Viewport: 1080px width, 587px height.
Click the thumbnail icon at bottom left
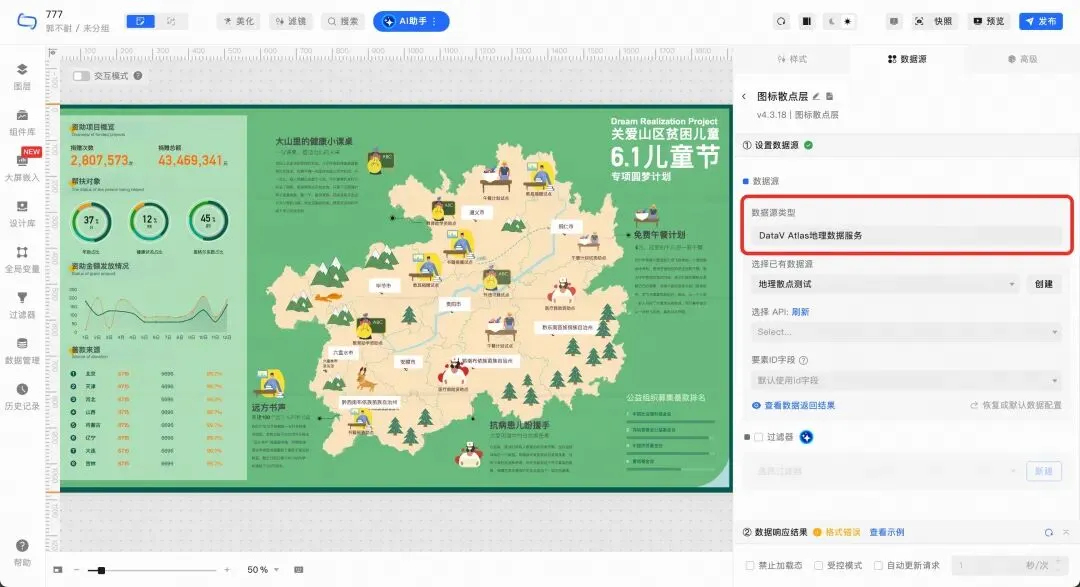click(x=58, y=570)
